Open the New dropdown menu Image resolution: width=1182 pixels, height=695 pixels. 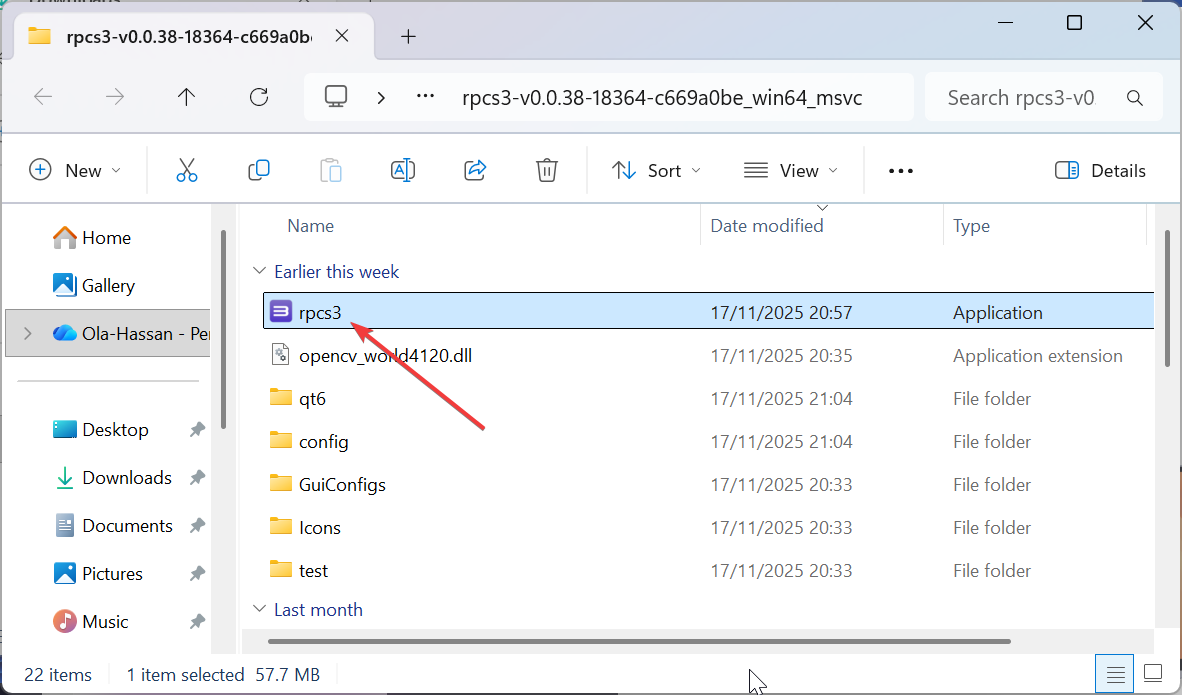(74, 170)
